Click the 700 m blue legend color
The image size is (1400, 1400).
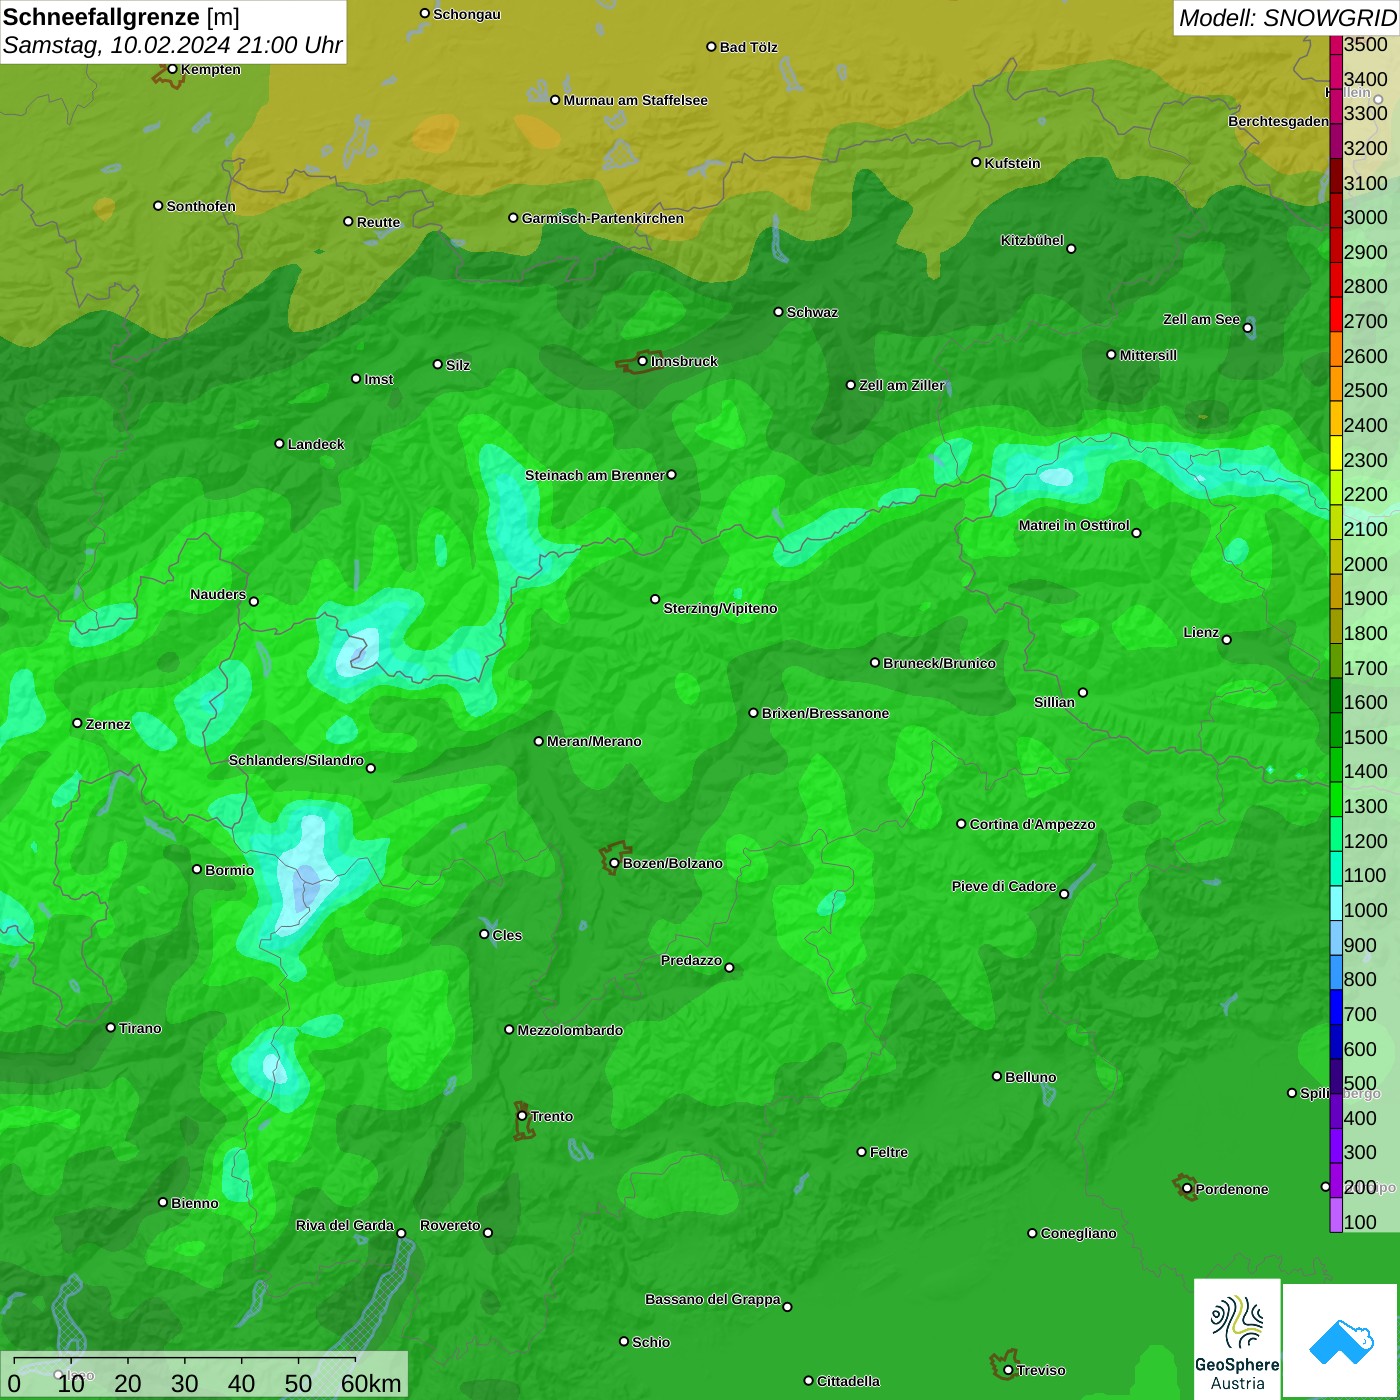click(x=1335, y=1007)
